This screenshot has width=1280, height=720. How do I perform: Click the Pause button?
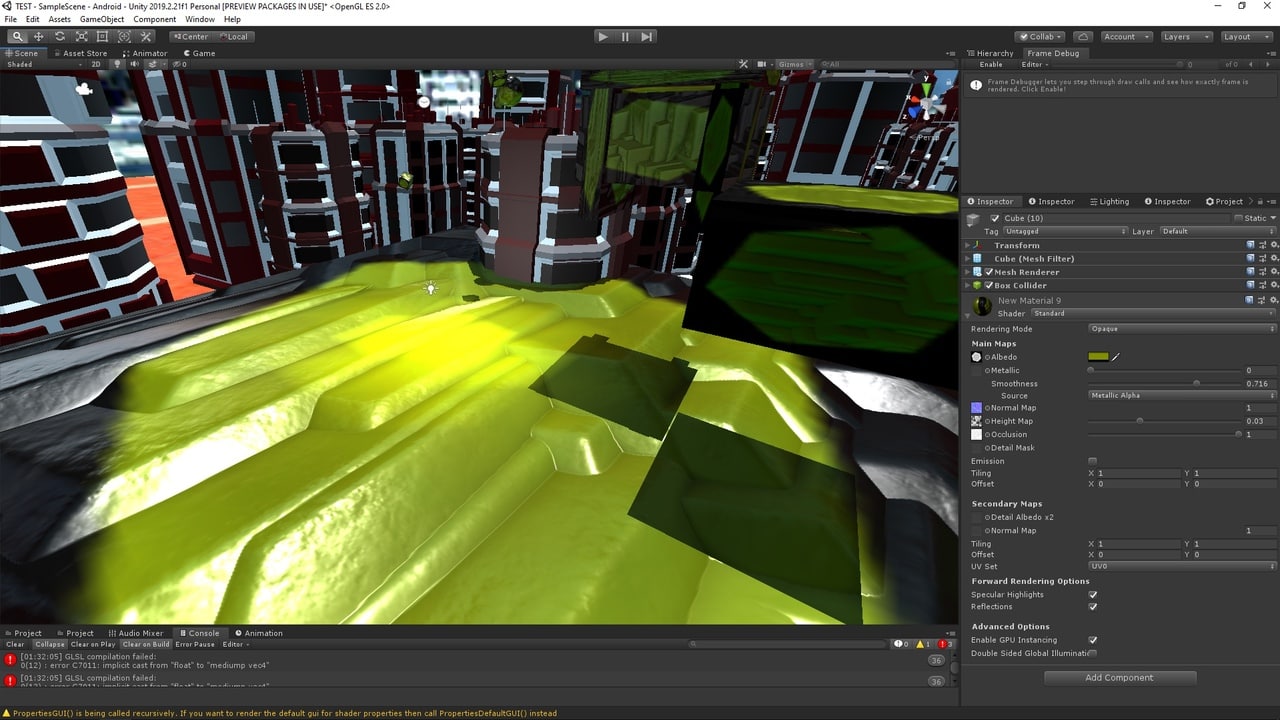[625, 36]
